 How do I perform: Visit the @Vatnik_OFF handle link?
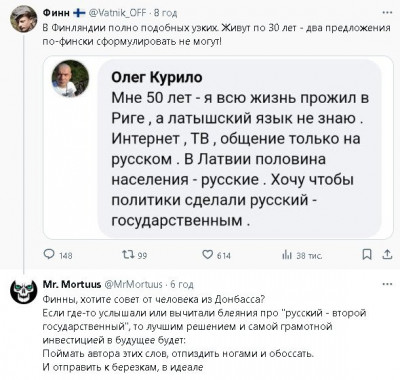[x=117, y=13]
